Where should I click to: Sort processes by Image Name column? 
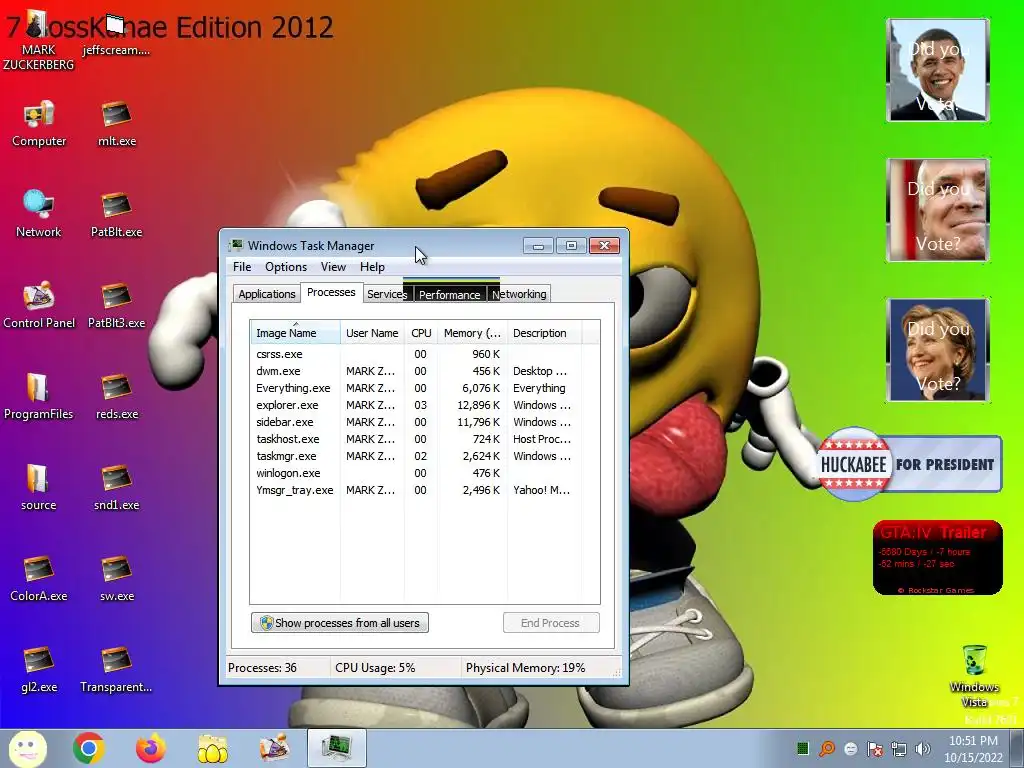(295, 332)
